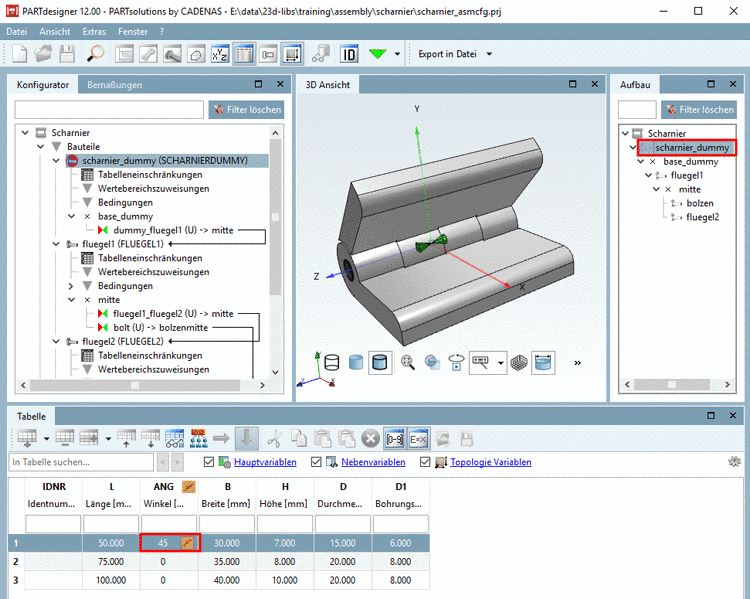Switch to the Bemaßungen tab
750x599 pixels.
[114, 85]
